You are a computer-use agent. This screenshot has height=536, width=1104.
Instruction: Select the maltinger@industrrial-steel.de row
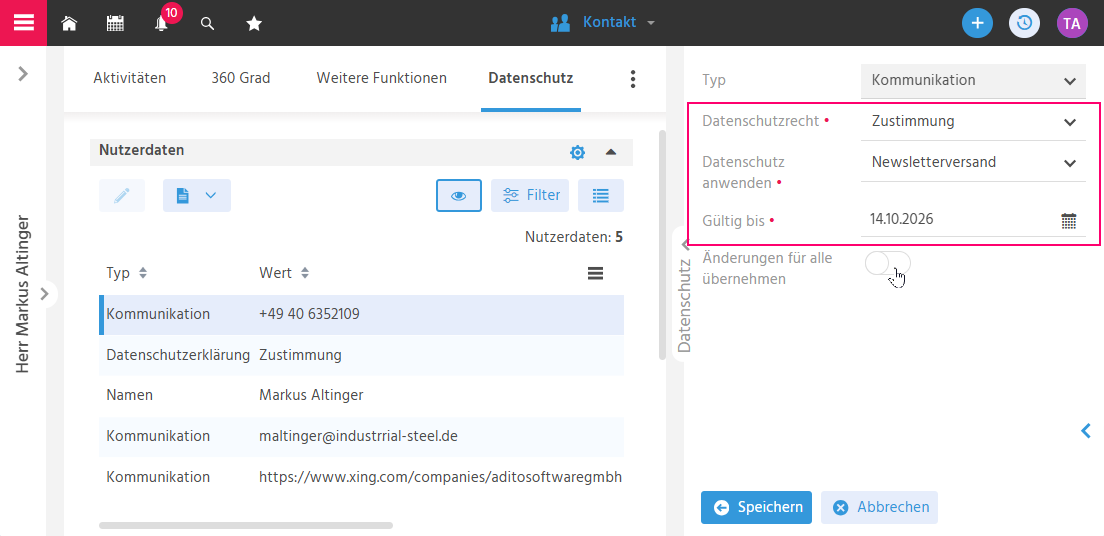point(361,436)
